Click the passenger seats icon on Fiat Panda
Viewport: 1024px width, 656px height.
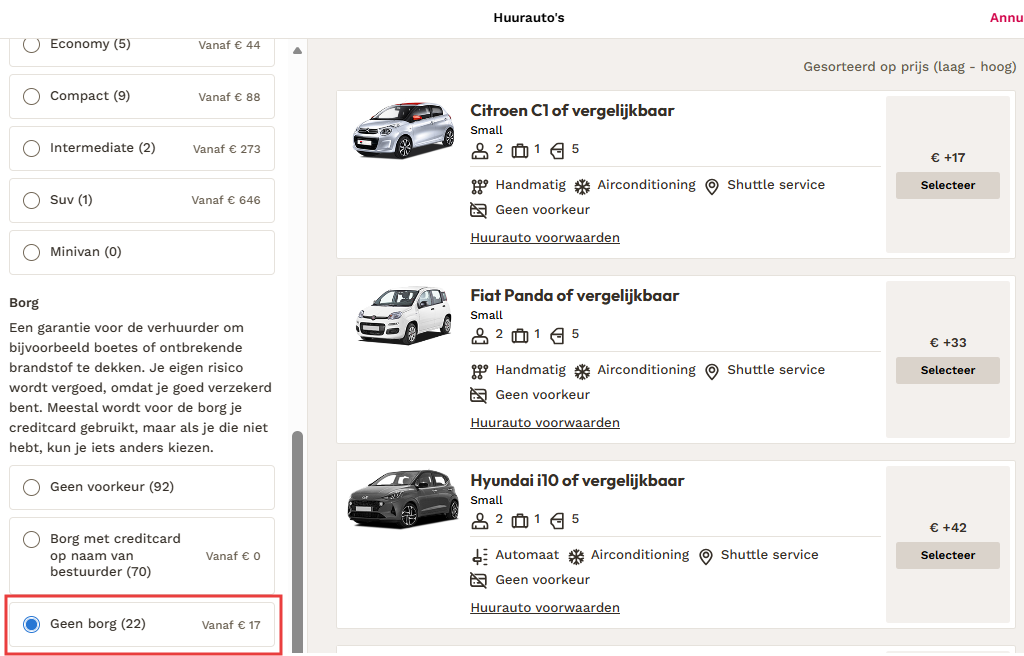click(x=479, y=336)
